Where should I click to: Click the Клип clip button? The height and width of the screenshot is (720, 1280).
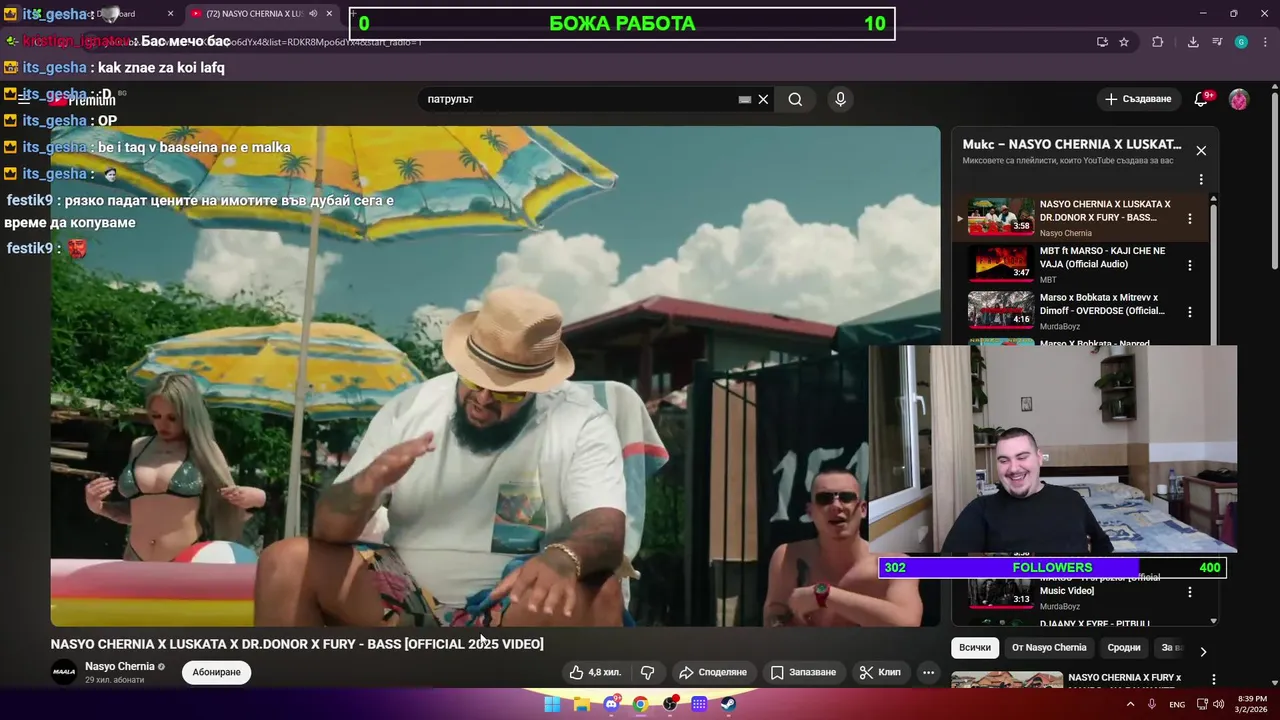pyautogui.click(x=881, y=672)
